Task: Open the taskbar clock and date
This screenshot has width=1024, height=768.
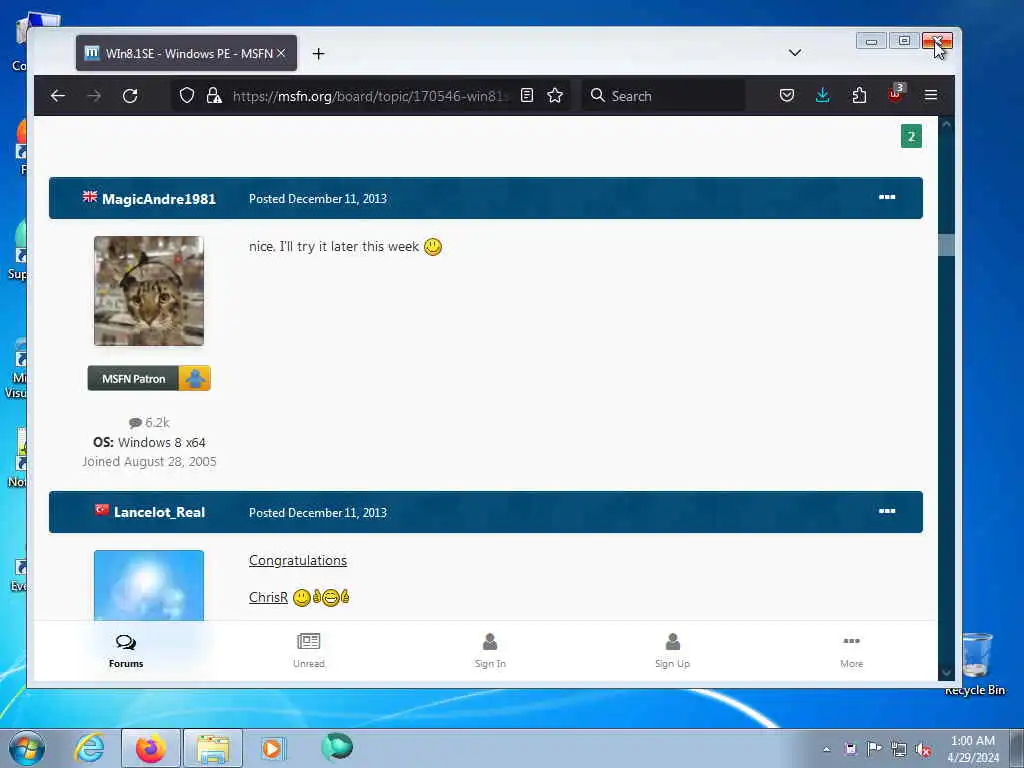Action: point(973,749)
